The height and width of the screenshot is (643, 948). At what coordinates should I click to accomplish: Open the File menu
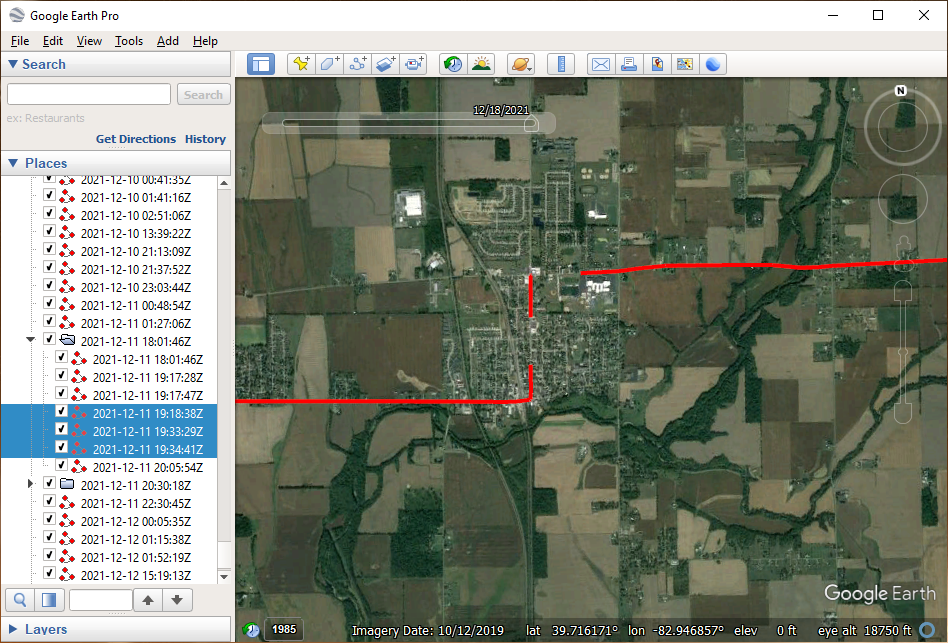[20, 41]
